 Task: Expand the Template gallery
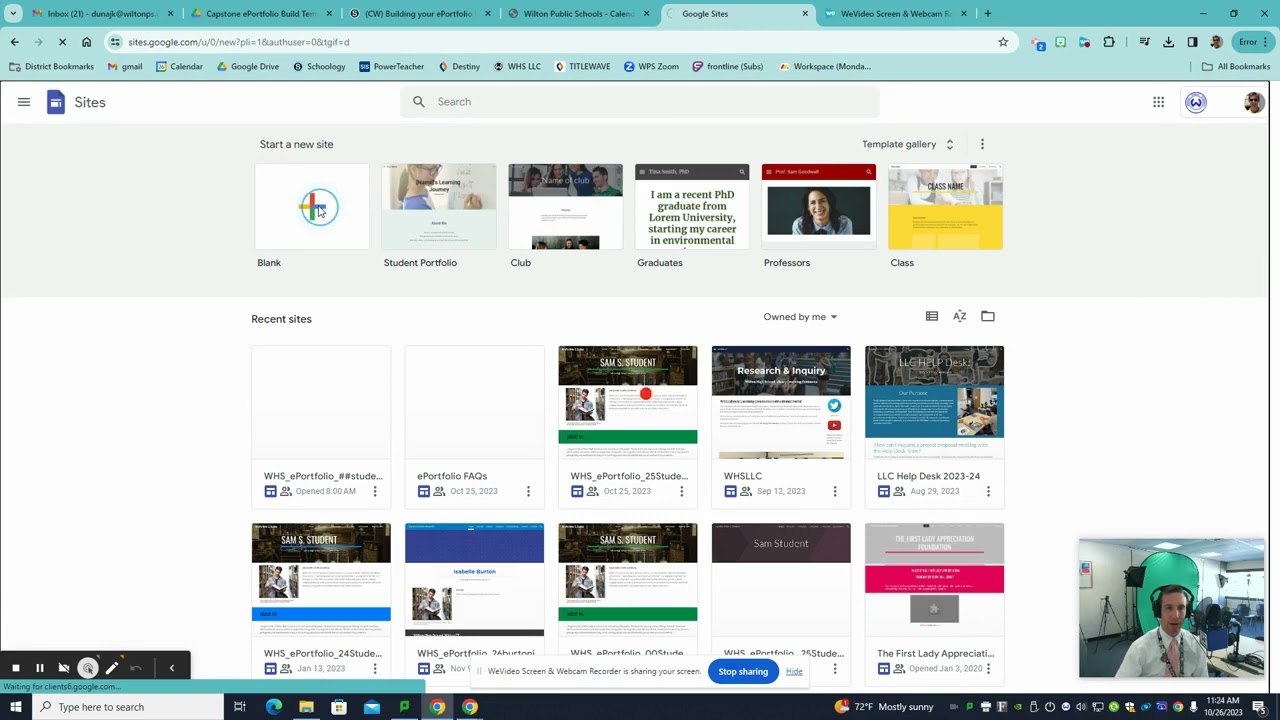pyautogui.click(x=908, y=144)
